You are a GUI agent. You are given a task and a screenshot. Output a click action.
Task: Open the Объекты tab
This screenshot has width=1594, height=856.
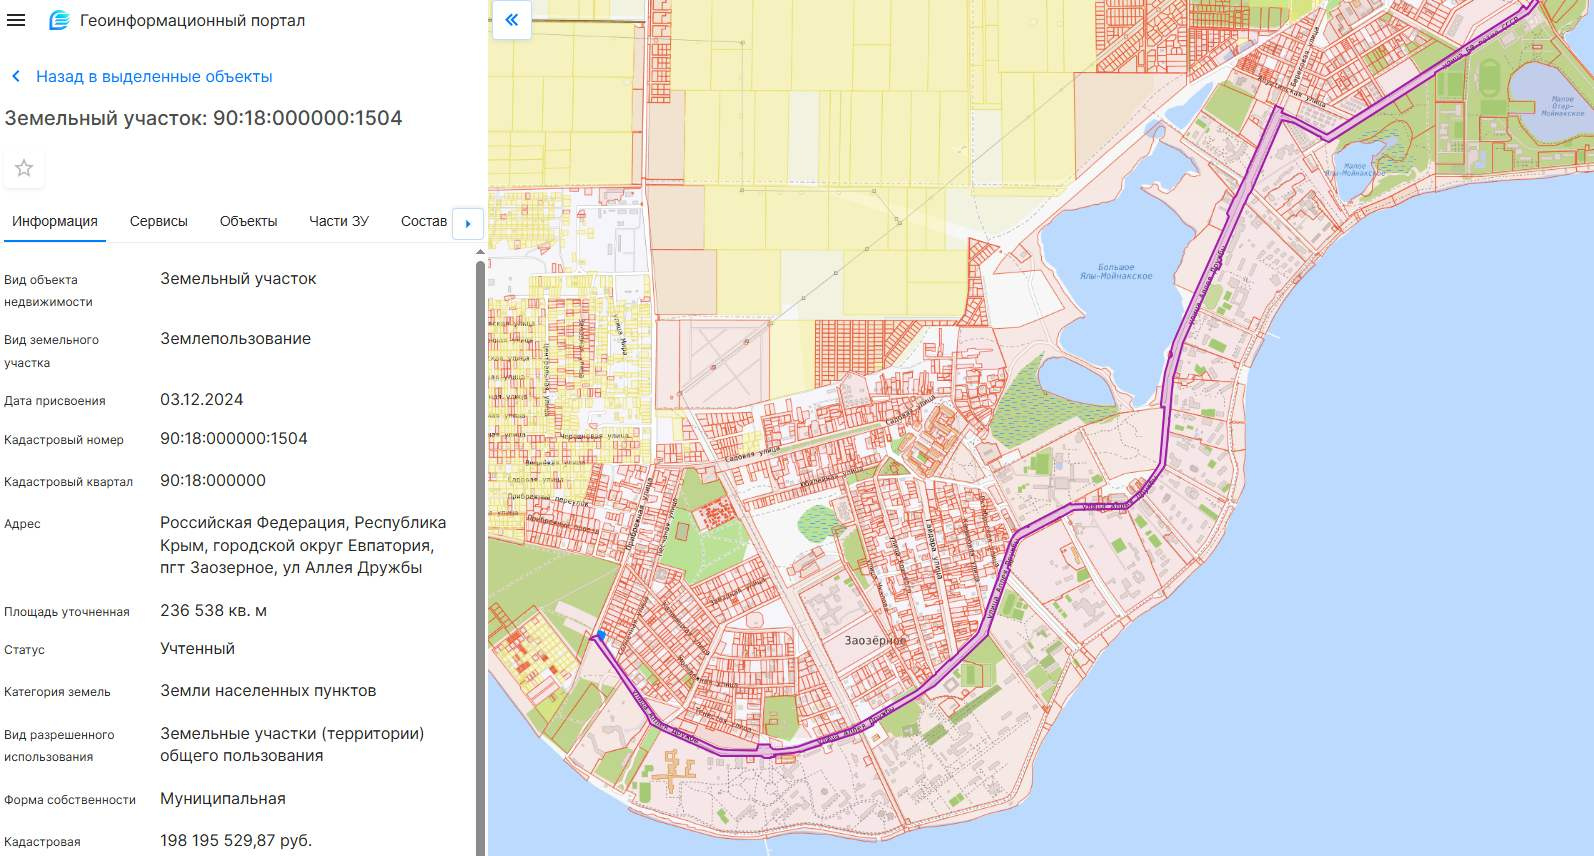click(248, 221)
